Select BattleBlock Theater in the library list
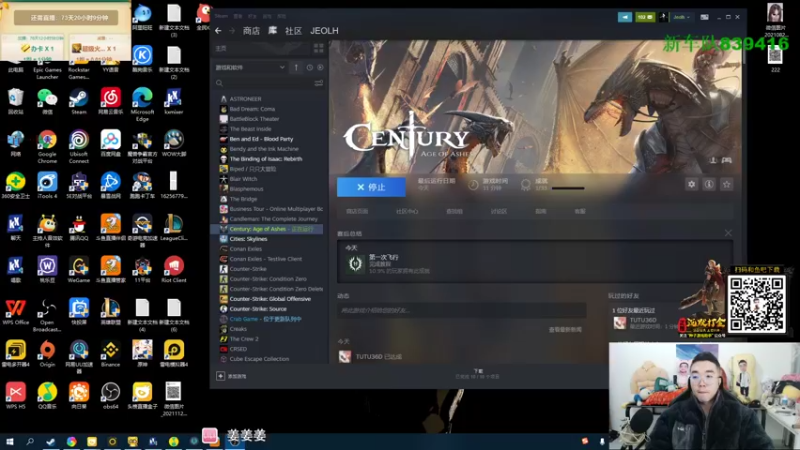 [x=254, y=119]
